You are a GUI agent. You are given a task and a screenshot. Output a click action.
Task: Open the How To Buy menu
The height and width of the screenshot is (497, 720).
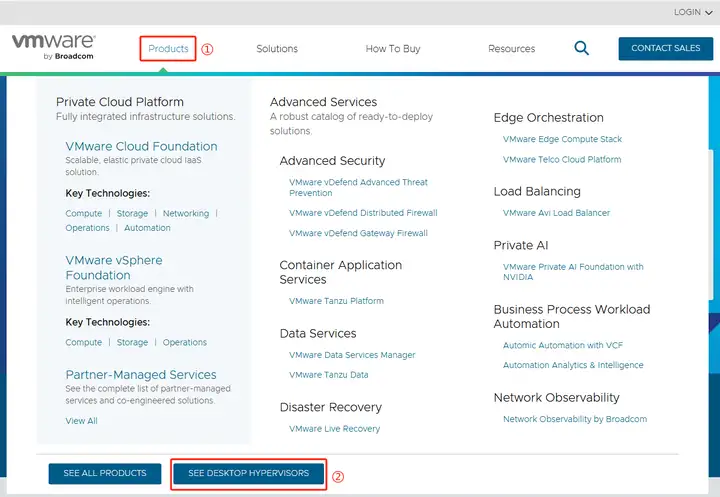[x=393, y=49]
